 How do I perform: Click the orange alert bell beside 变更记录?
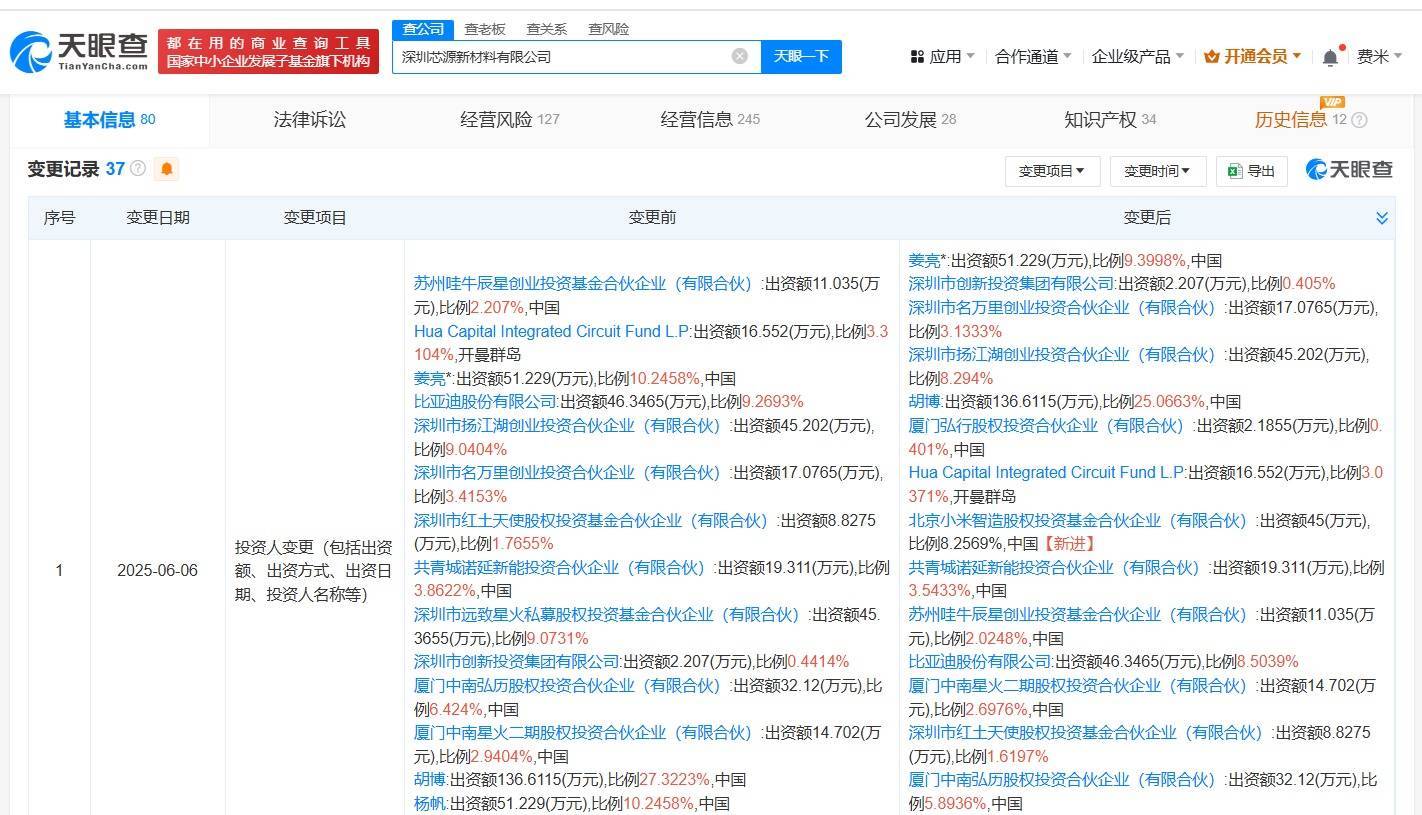point(167,169)
